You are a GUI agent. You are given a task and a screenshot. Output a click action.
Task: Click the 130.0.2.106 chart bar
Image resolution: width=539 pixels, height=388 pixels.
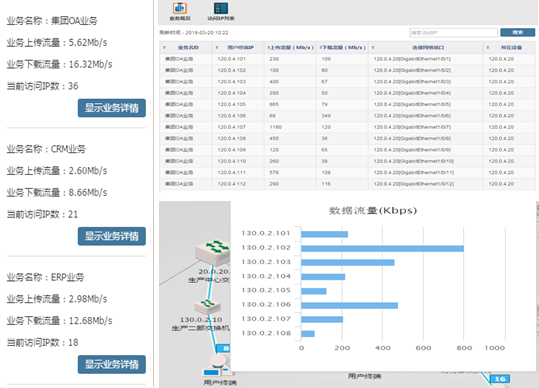(x=349, y=306)
